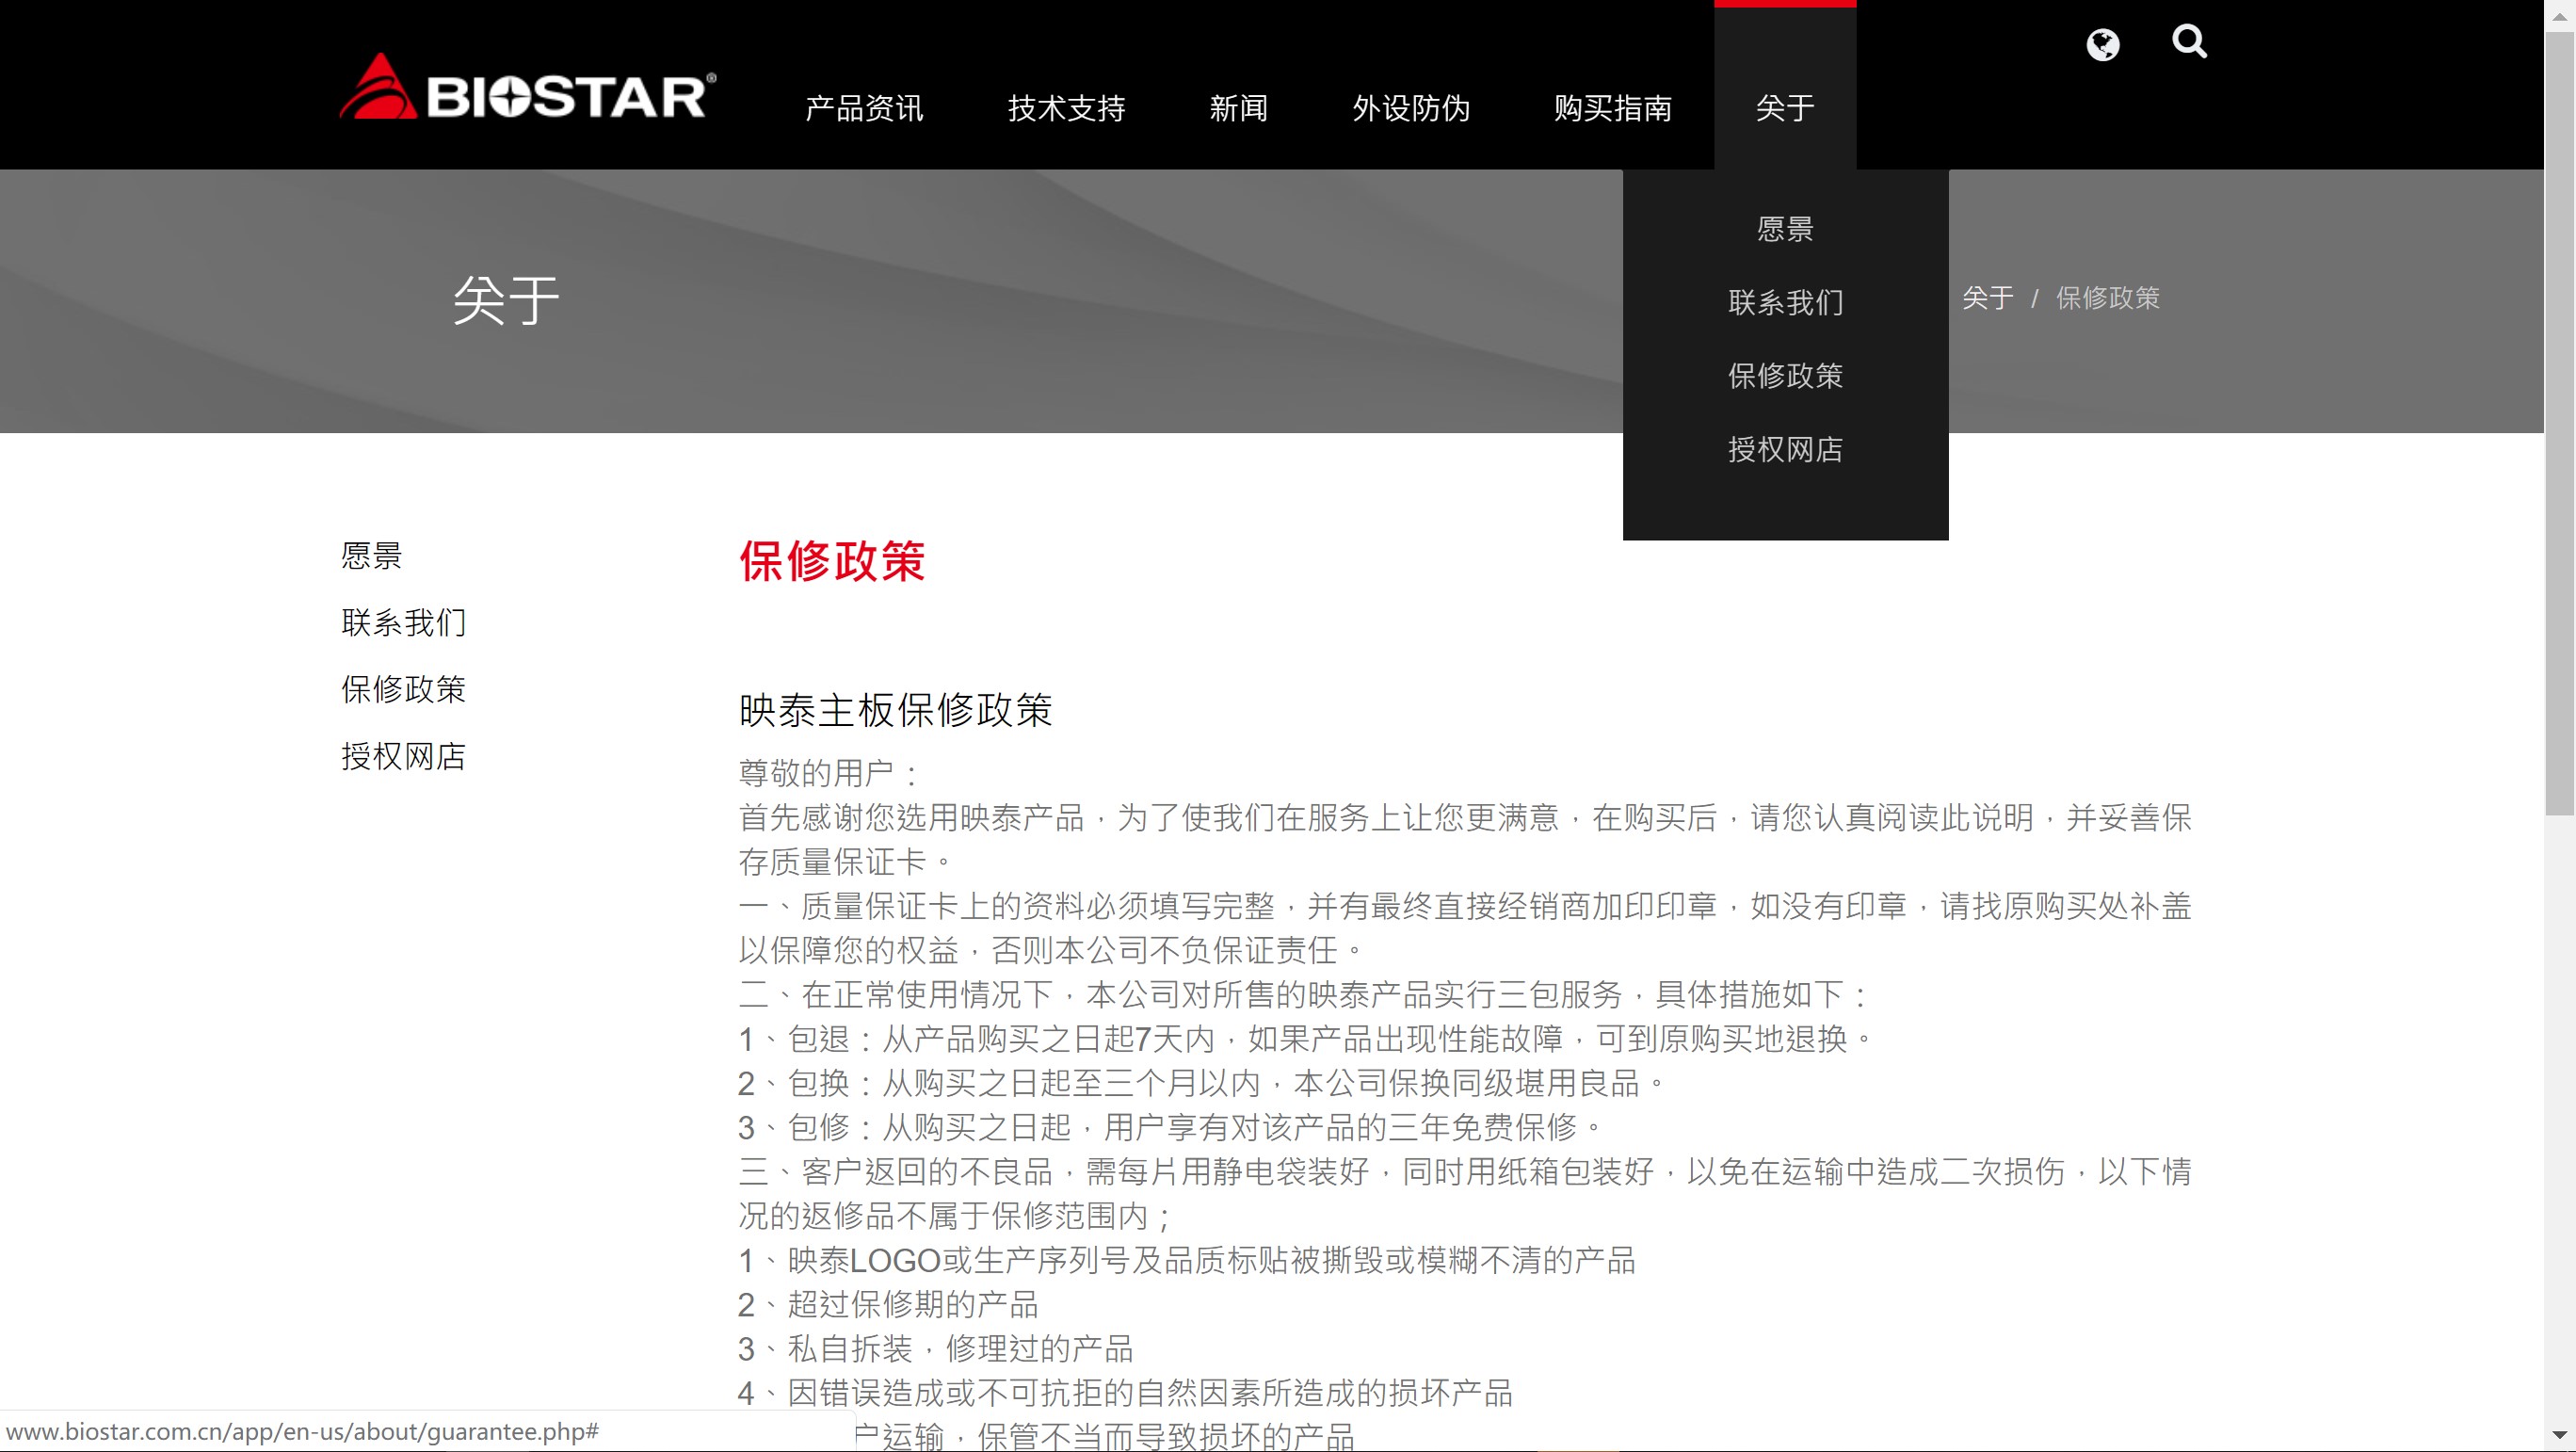Click the 私自拆装，修理过的产品 line
Image resolution: width=2576 pixels, height=1452 pixels.
click(x=935, y=1348)
